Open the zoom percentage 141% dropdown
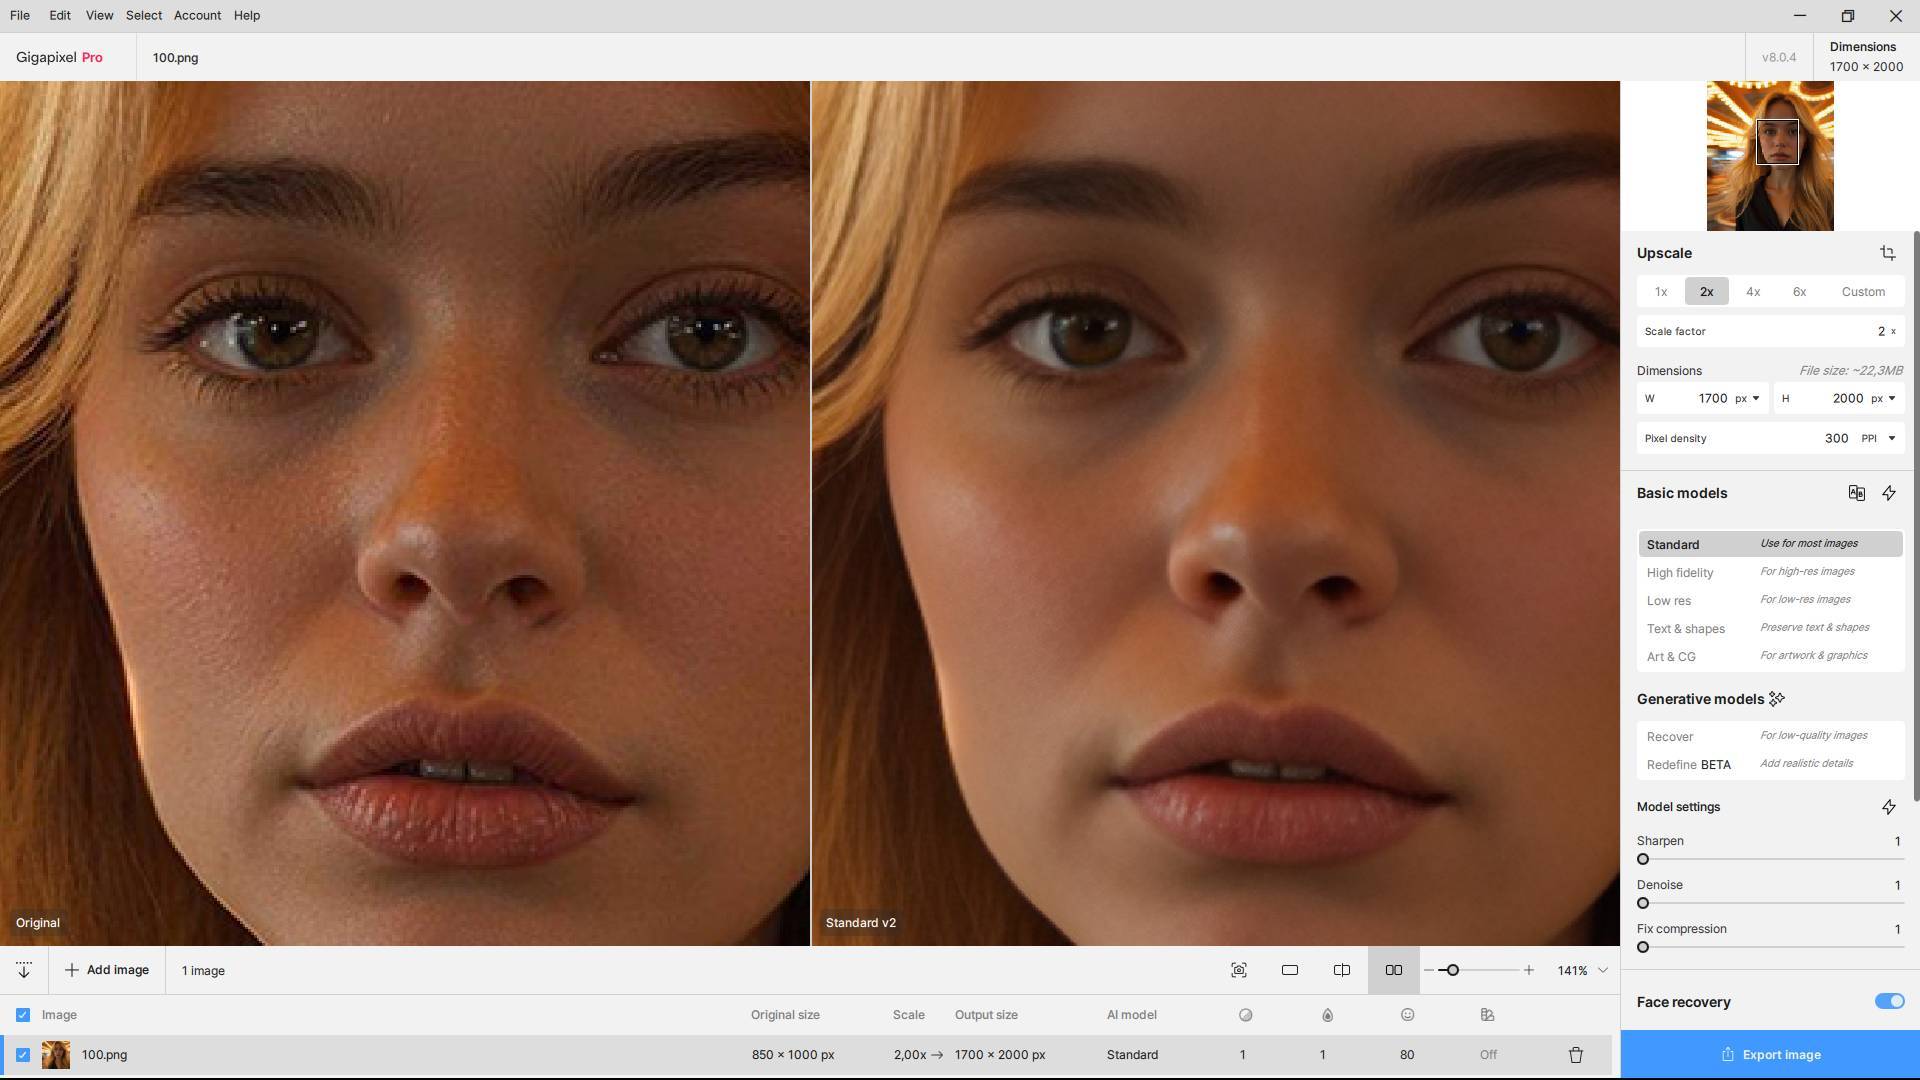 coord(1603,970)
